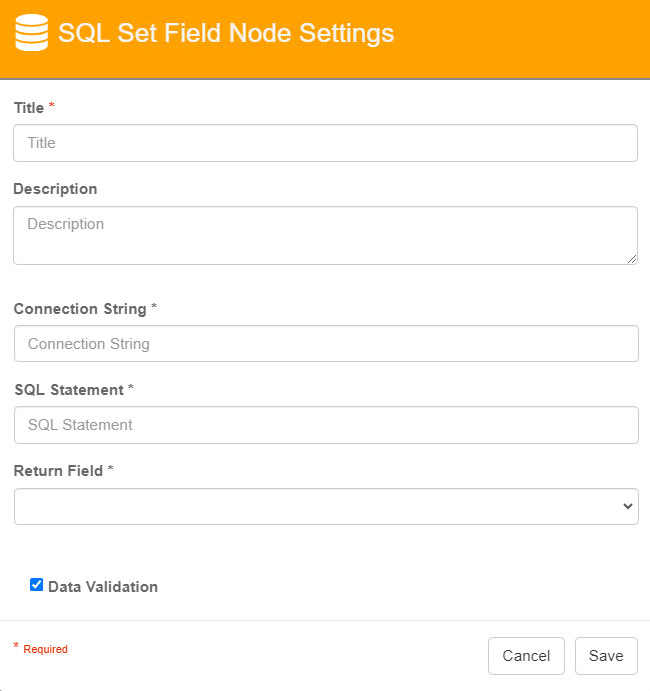This screenshot has height=691, width=650.
Task: Click the database stack icon in header
Action: (31, 33)
